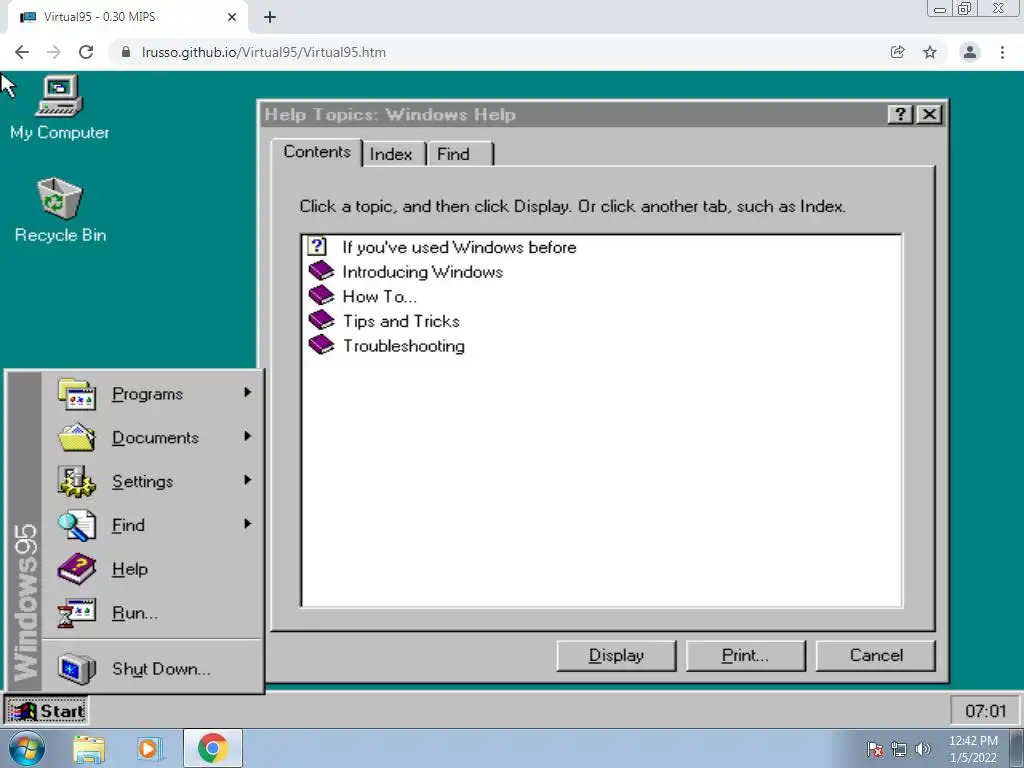
Task: Click the browser address bar URL
Action: 264,52
